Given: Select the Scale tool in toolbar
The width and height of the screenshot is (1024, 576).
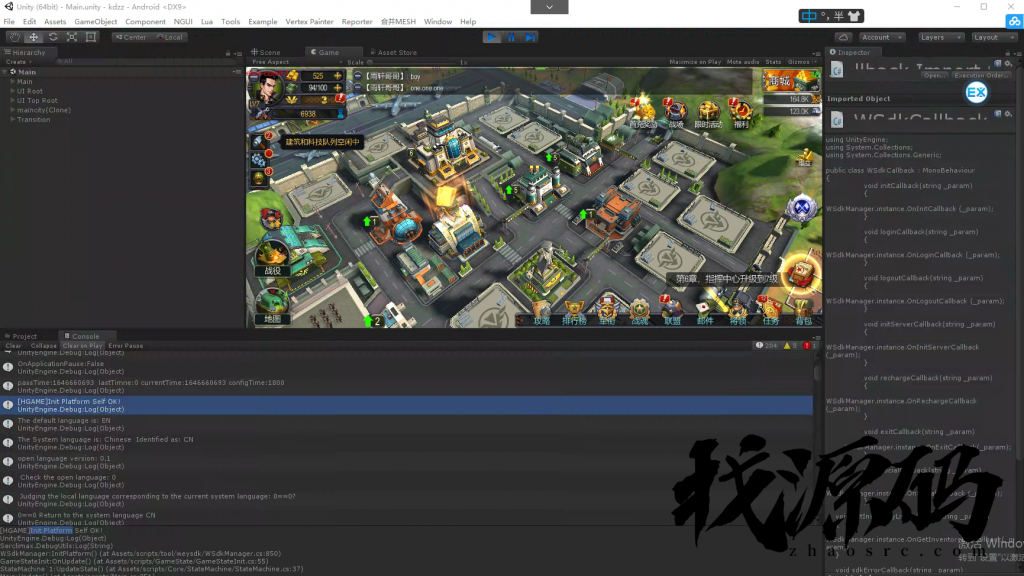Looking at the screenshot, I should pyautogui.click(x=72, y=37).
